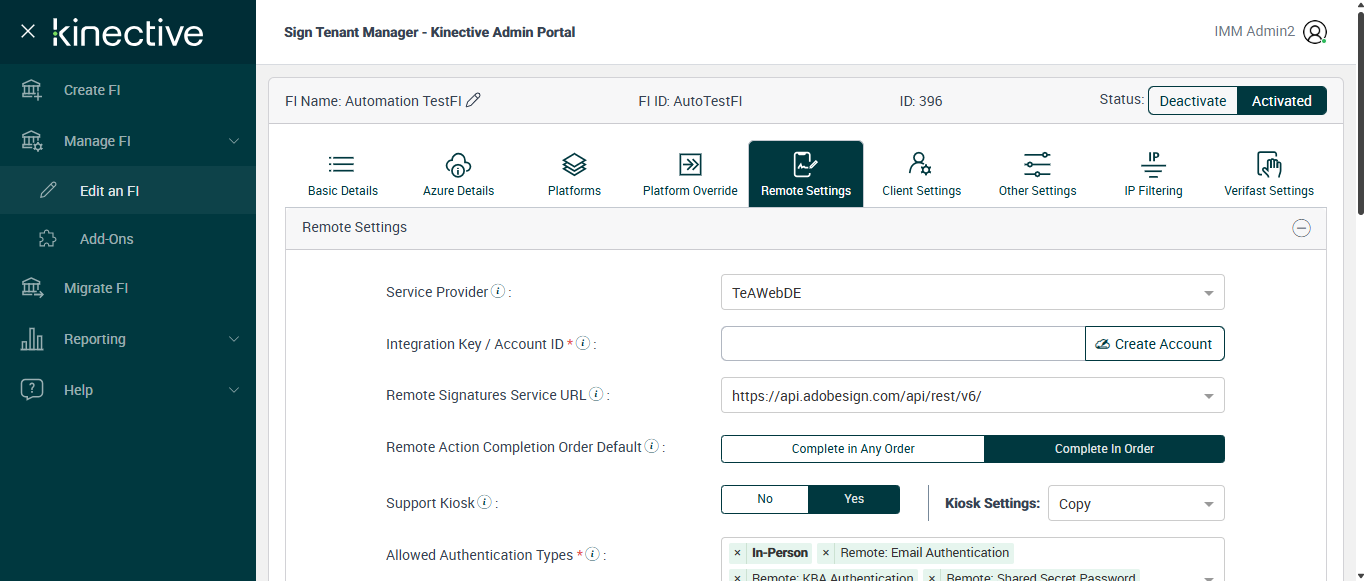Close the sidebar with the X icon

click(28, 31)
